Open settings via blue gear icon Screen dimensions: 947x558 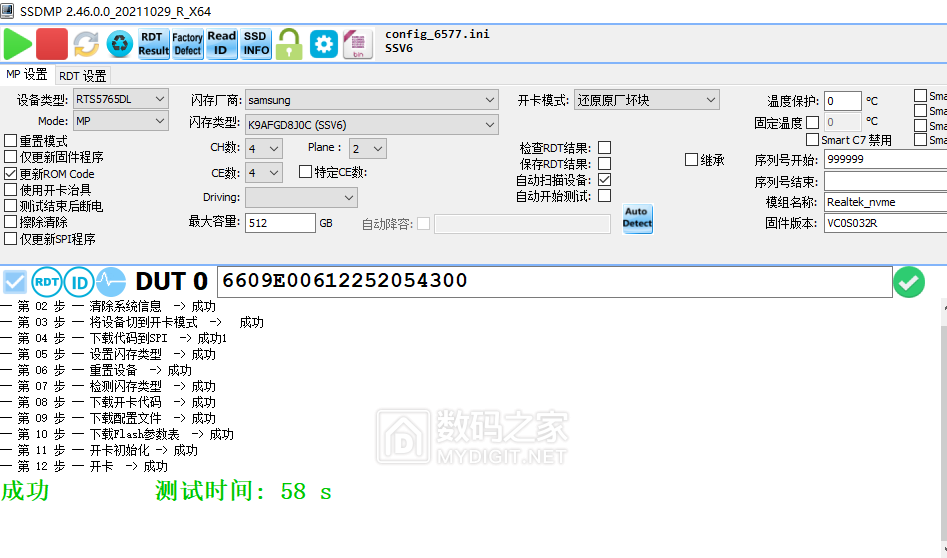pyautogui.click(x=324, y=43)
